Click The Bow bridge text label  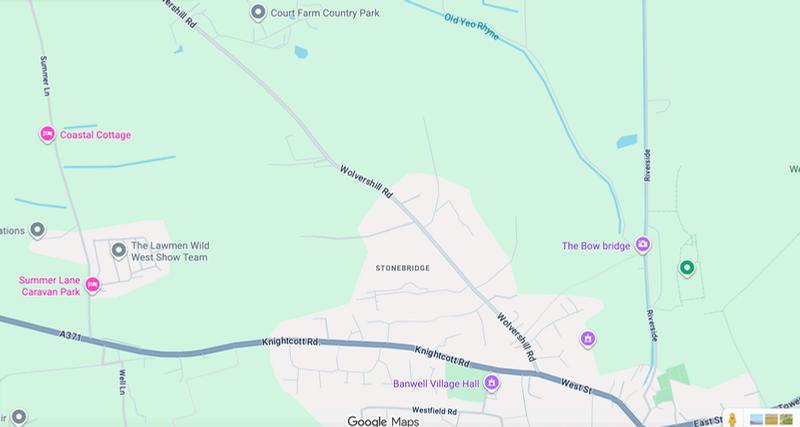pyautogui.click(x=596, y=245)
